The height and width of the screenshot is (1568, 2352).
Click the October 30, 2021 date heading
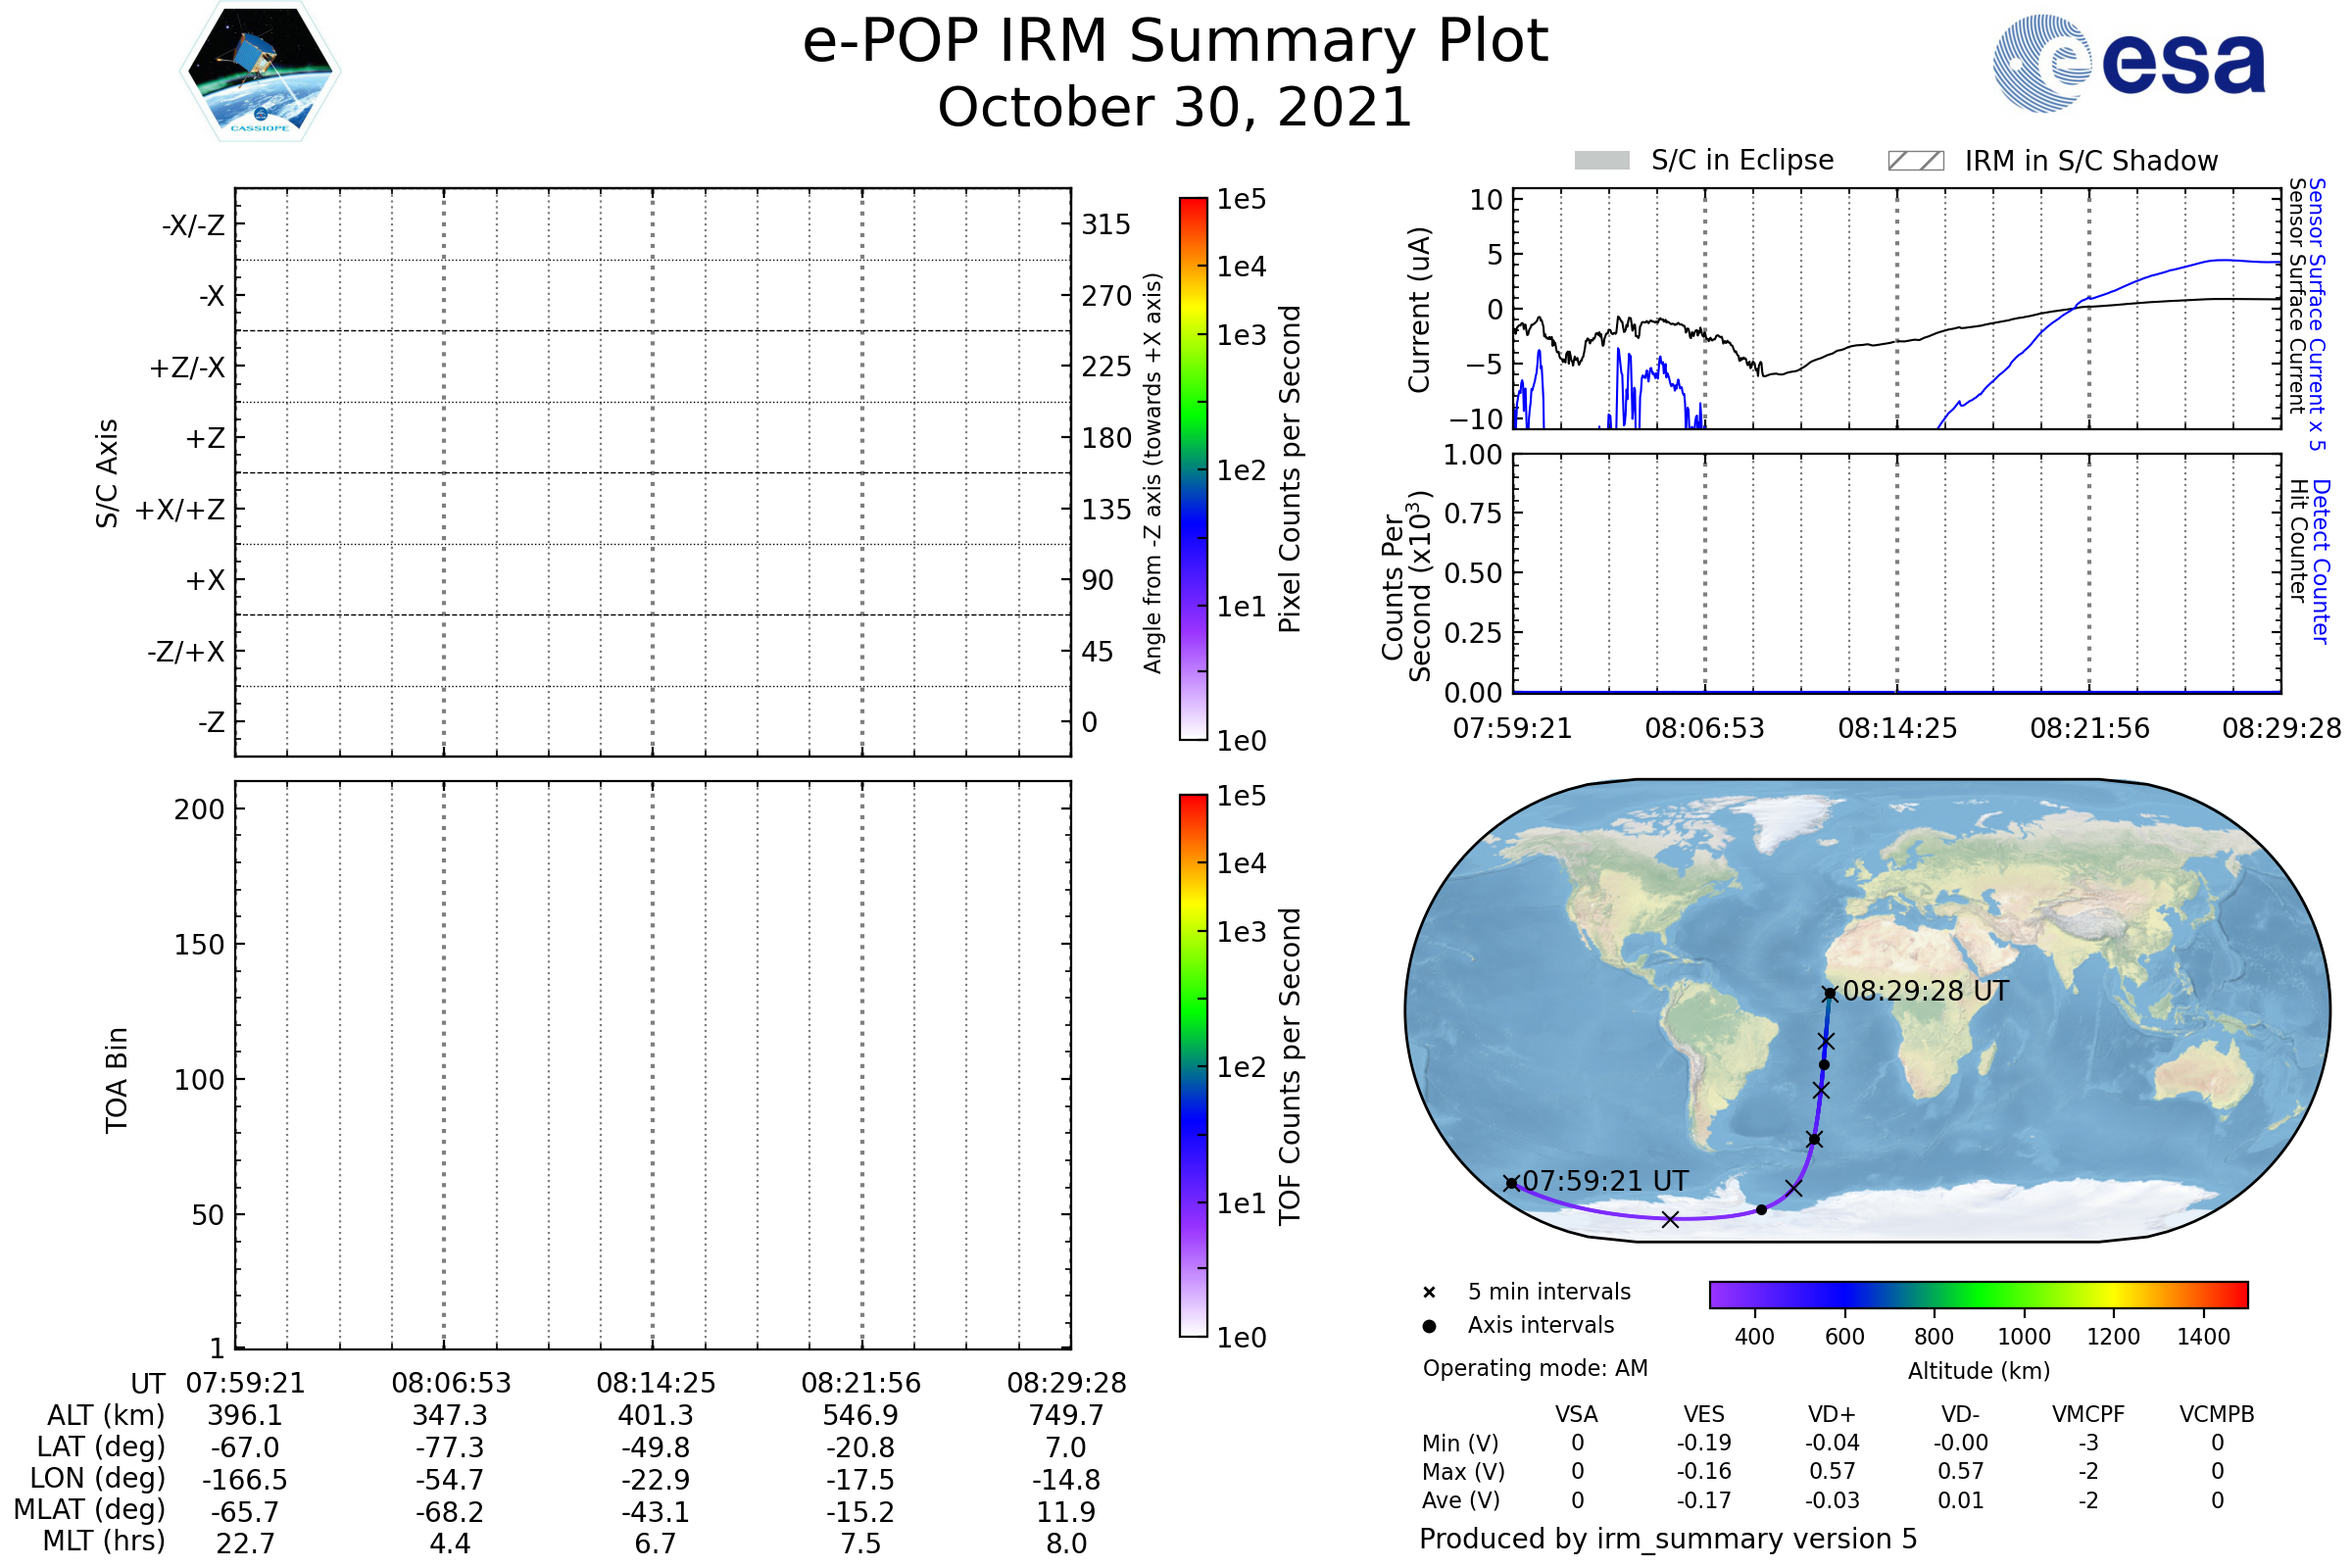click(1175, 107)
